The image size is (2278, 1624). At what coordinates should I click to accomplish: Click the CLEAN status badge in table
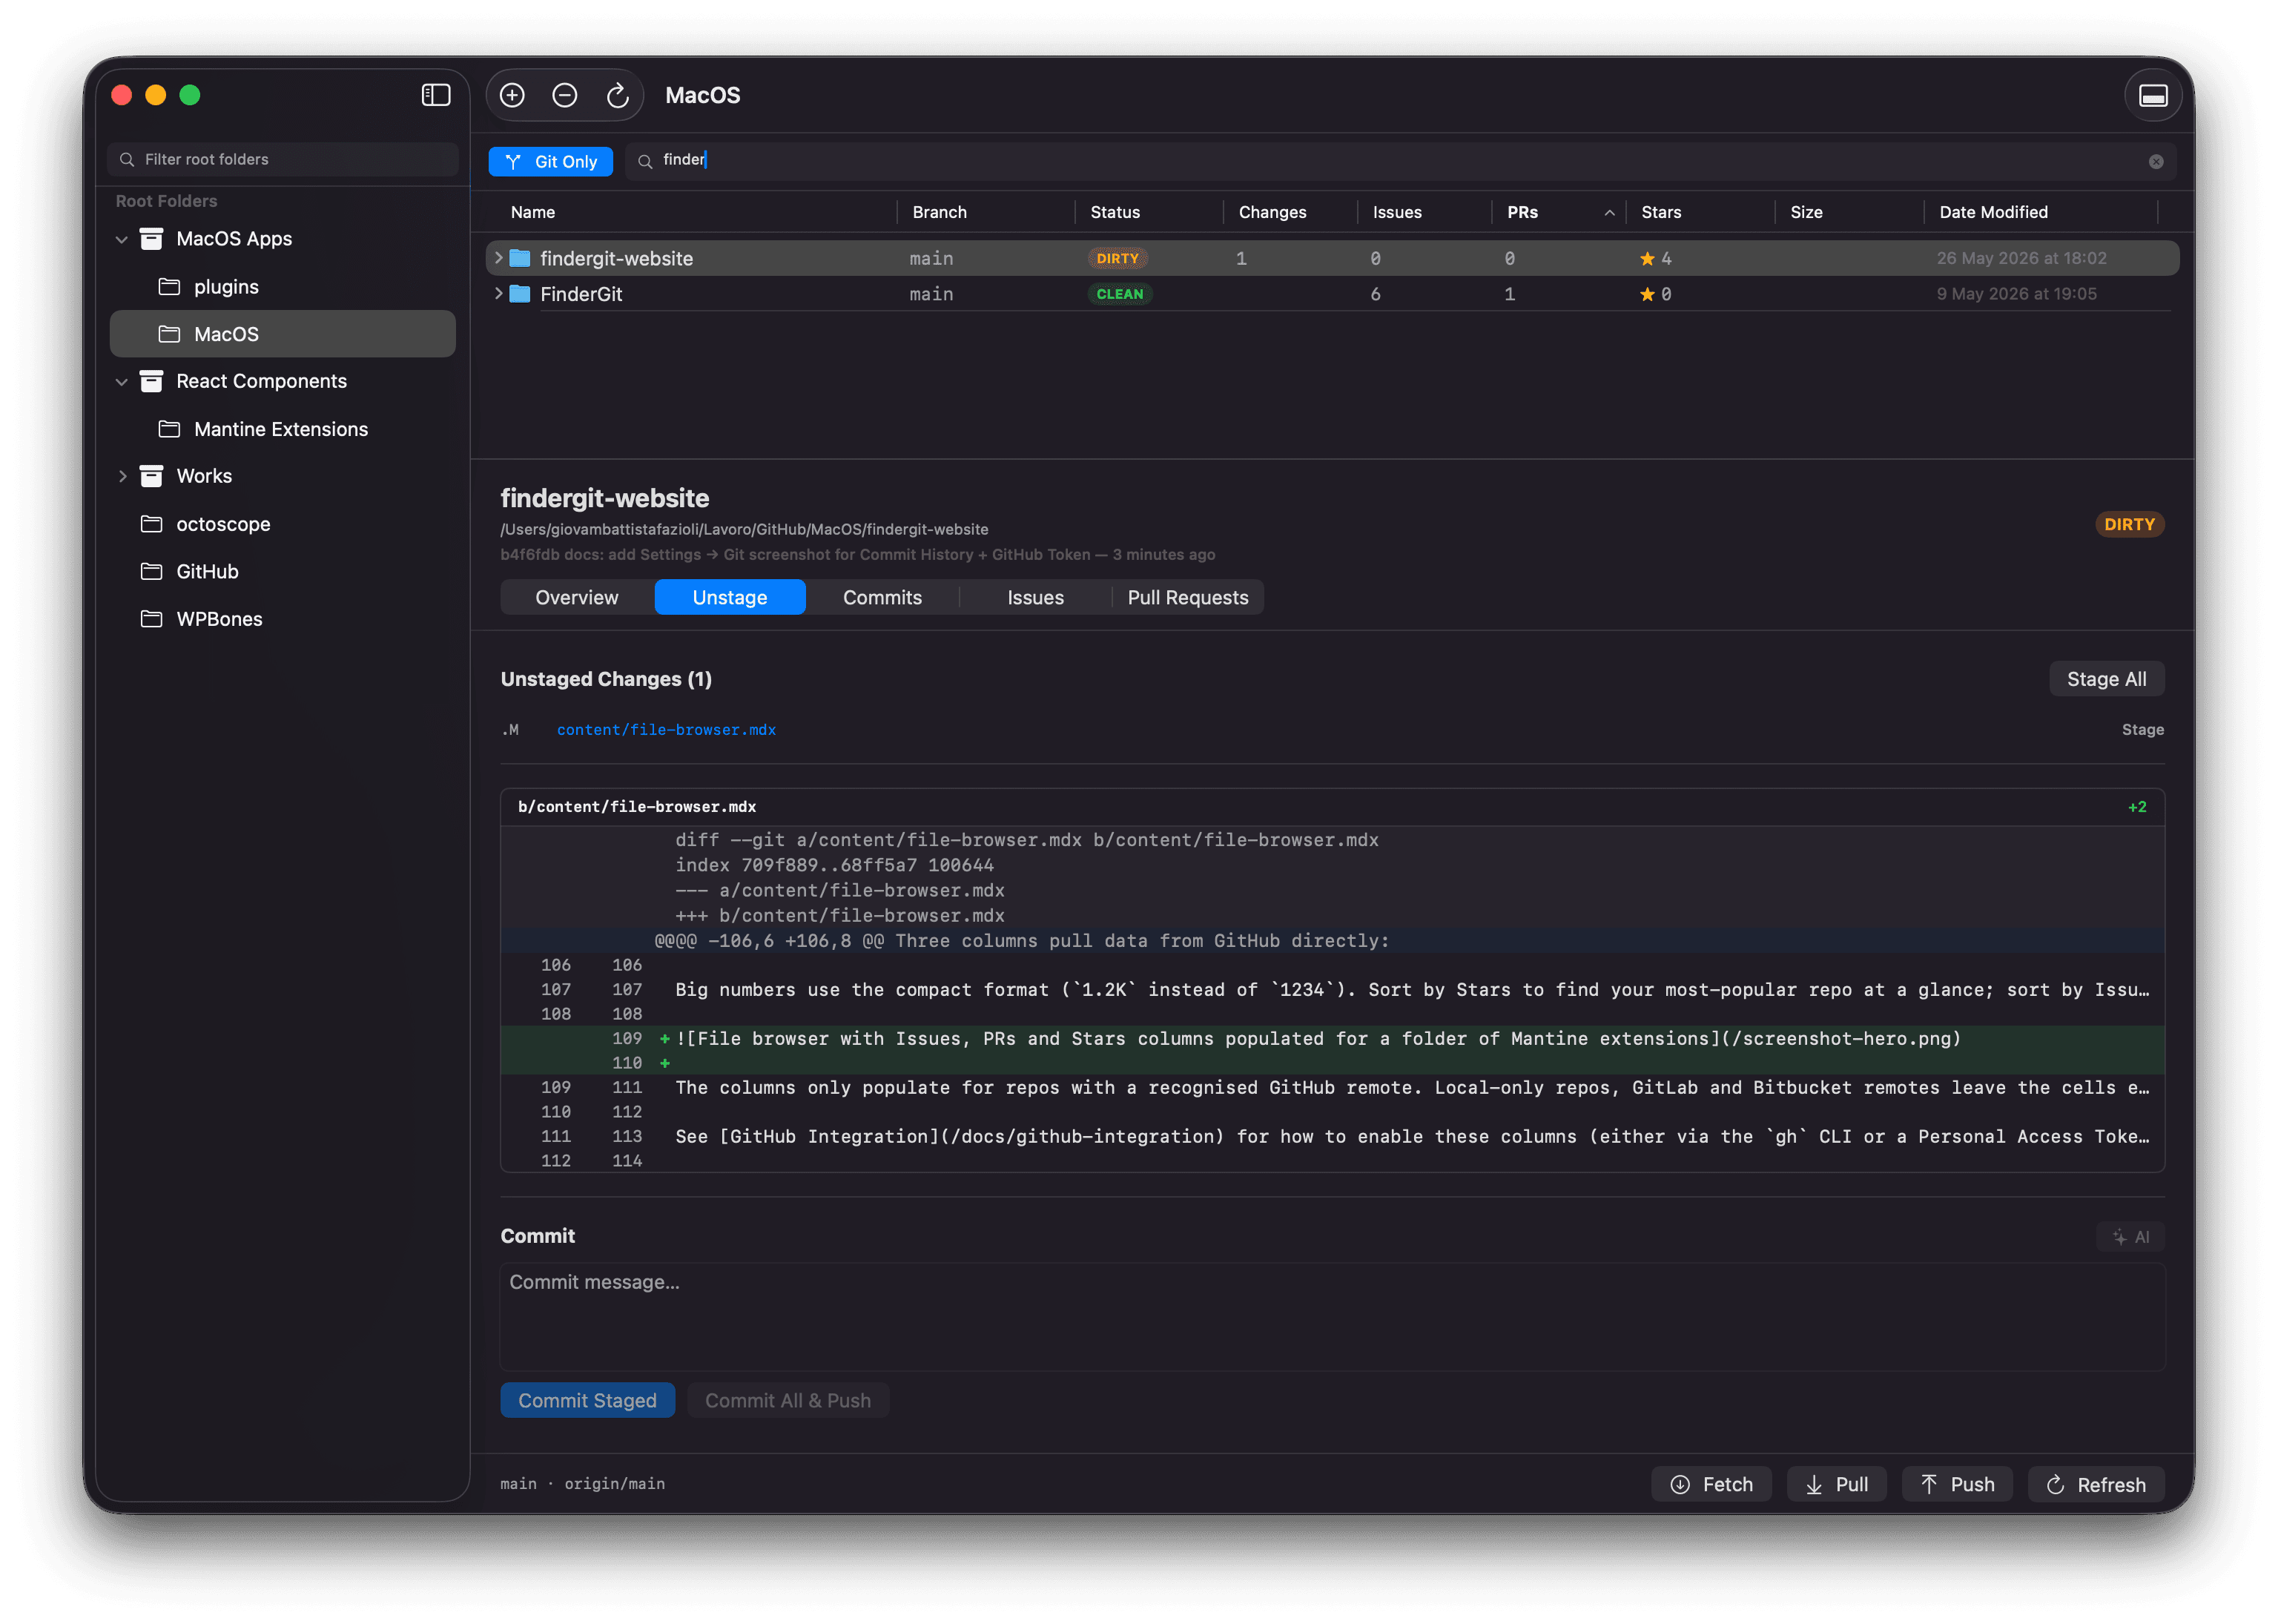1119,294
